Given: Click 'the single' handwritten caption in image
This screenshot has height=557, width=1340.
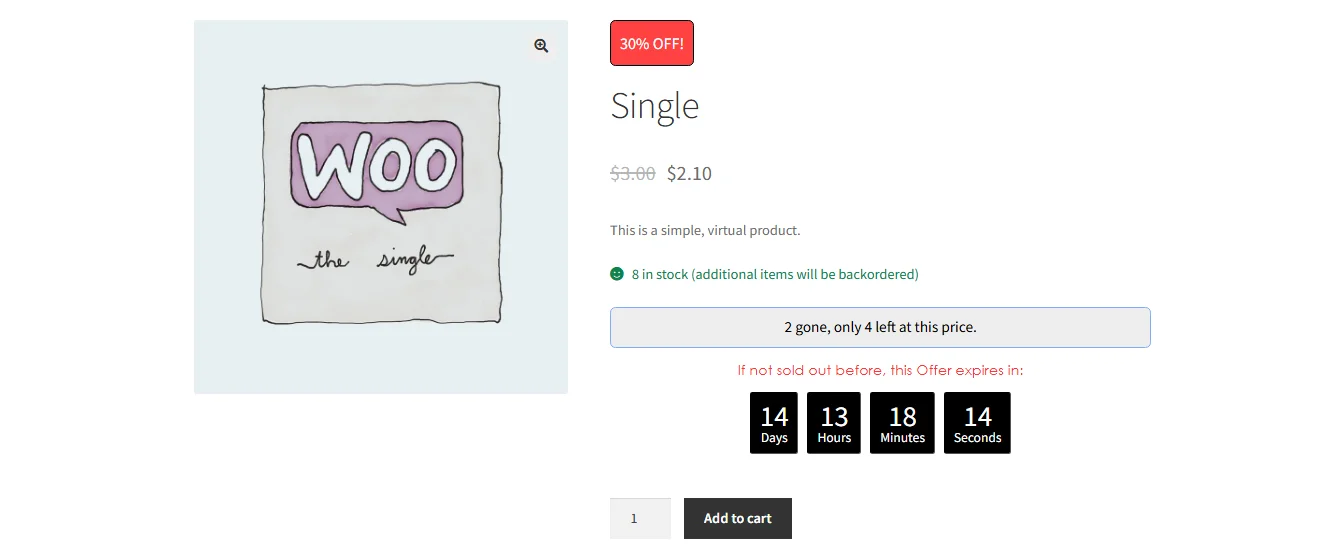Looking at the screenshot, I should click(376, 260).
